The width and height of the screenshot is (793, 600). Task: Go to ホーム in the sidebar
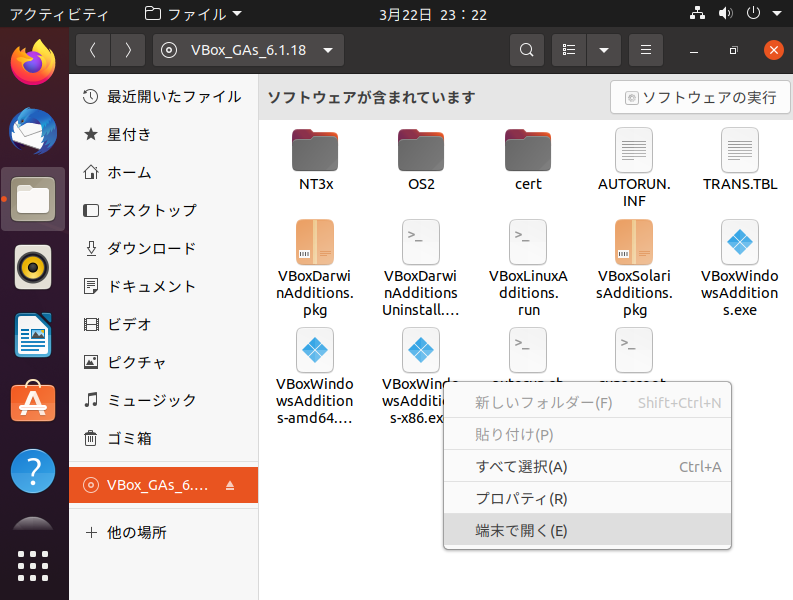tap(163, 173)
